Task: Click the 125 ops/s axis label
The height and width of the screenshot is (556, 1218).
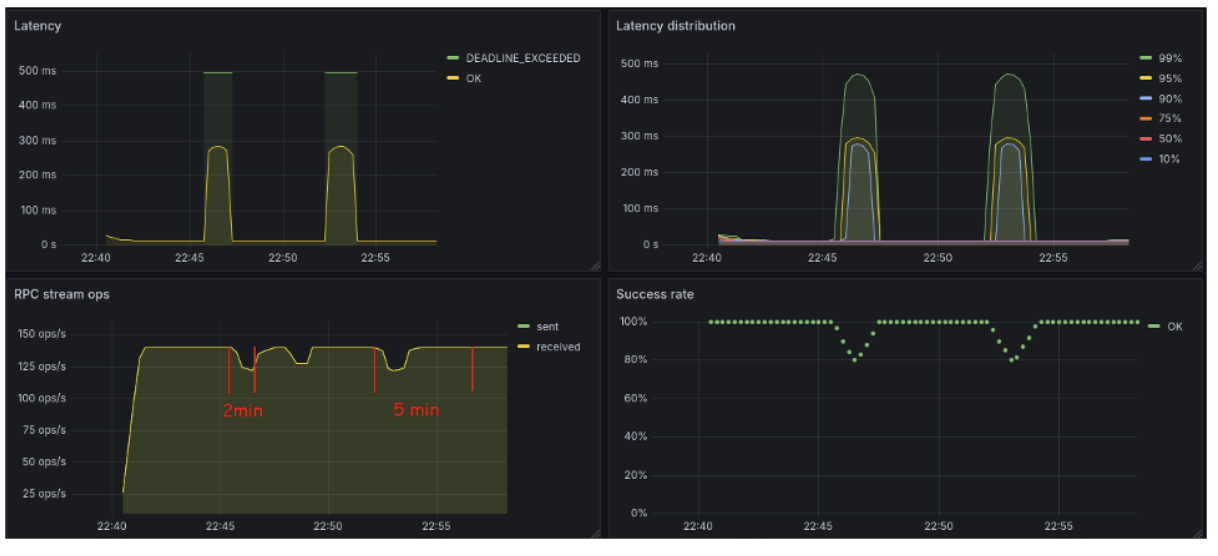Action: coord(43,366)
